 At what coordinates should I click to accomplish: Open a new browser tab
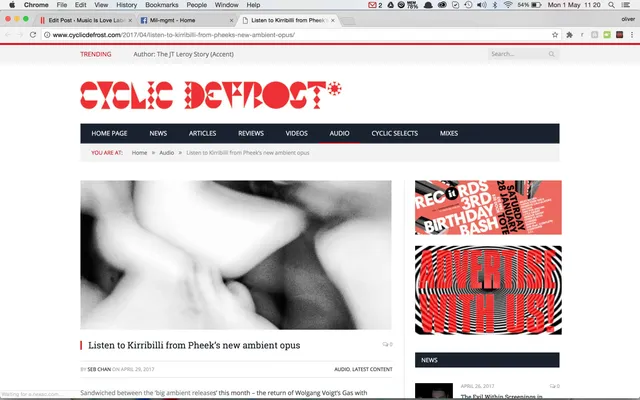[348, 21]
